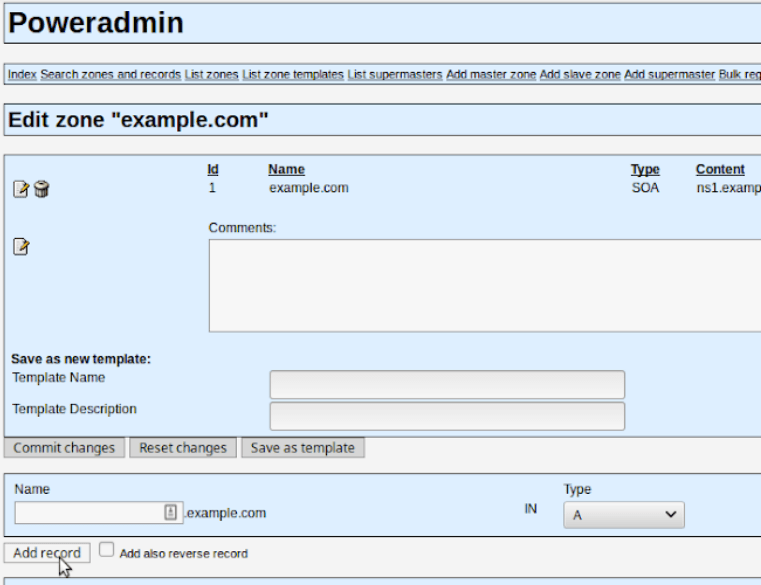Sort records by Name column

coord(286,169)
